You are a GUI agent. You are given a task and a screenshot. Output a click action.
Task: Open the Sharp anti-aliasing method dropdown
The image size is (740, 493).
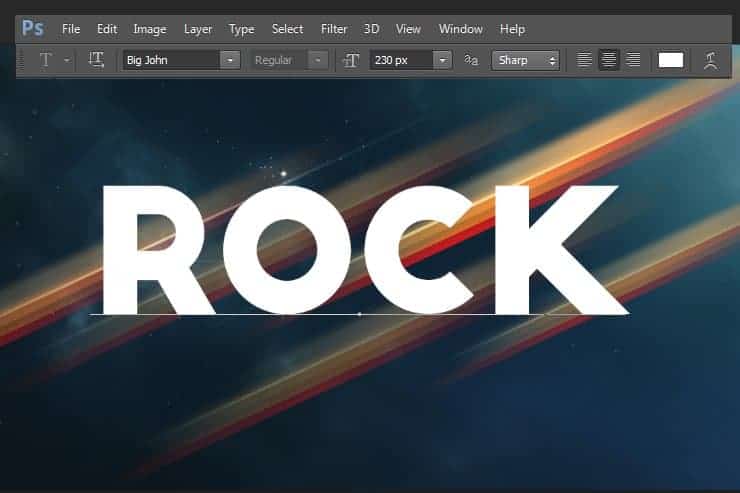click(x=526, y=60)
